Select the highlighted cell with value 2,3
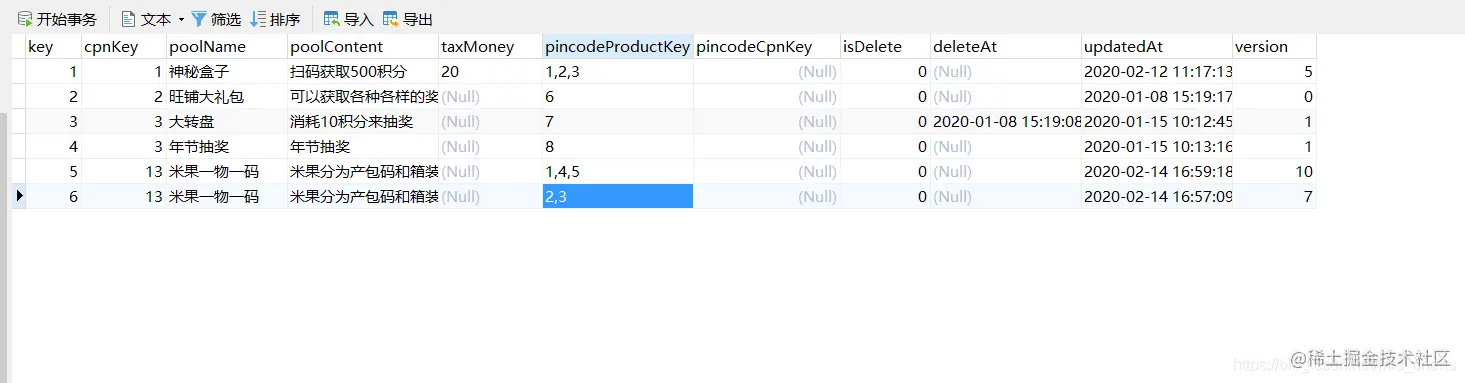Screen dimensions: 1465x383 [618, 196]
